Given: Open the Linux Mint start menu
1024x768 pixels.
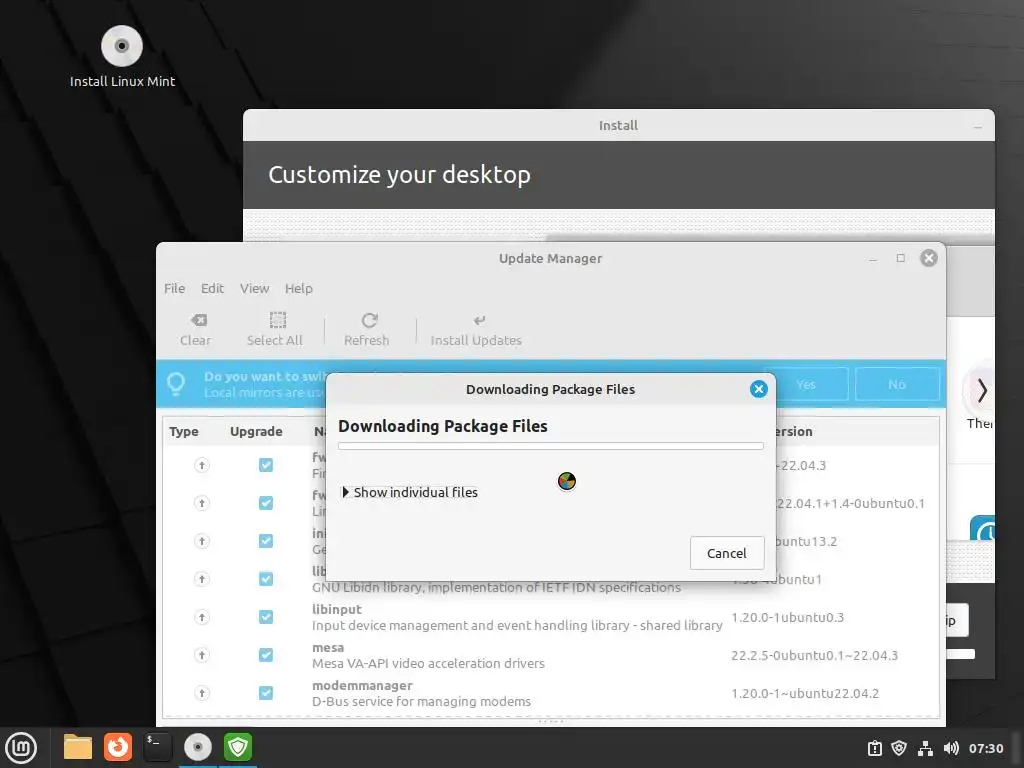Looking at the screenshot, I should (x=21, y=747).
